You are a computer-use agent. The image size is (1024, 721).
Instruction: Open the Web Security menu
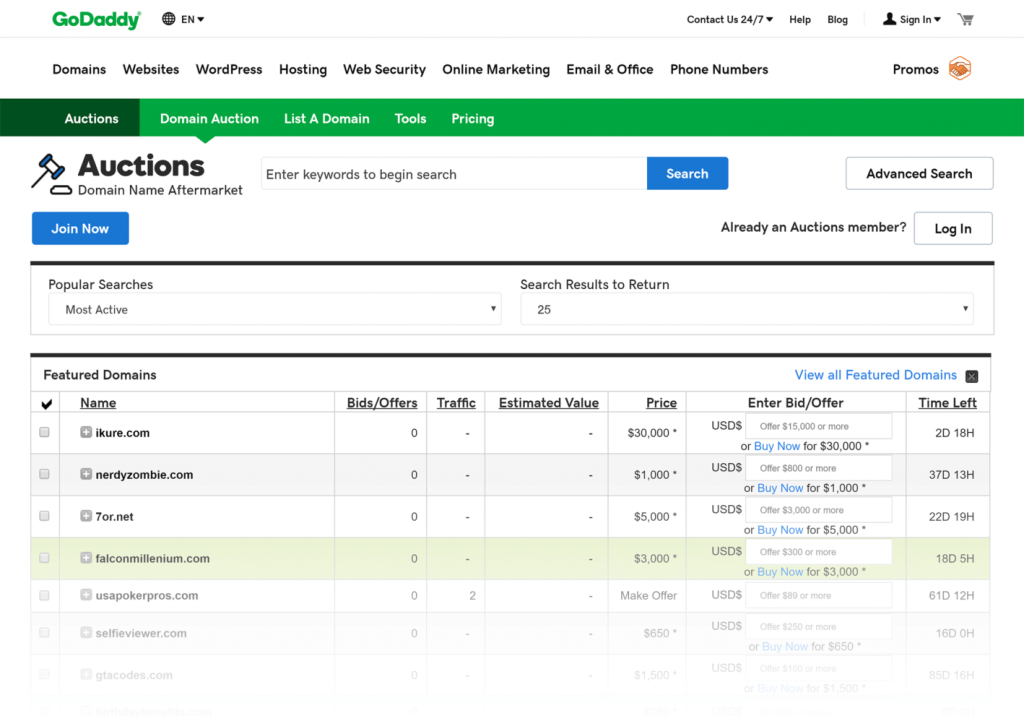point(384,69)
